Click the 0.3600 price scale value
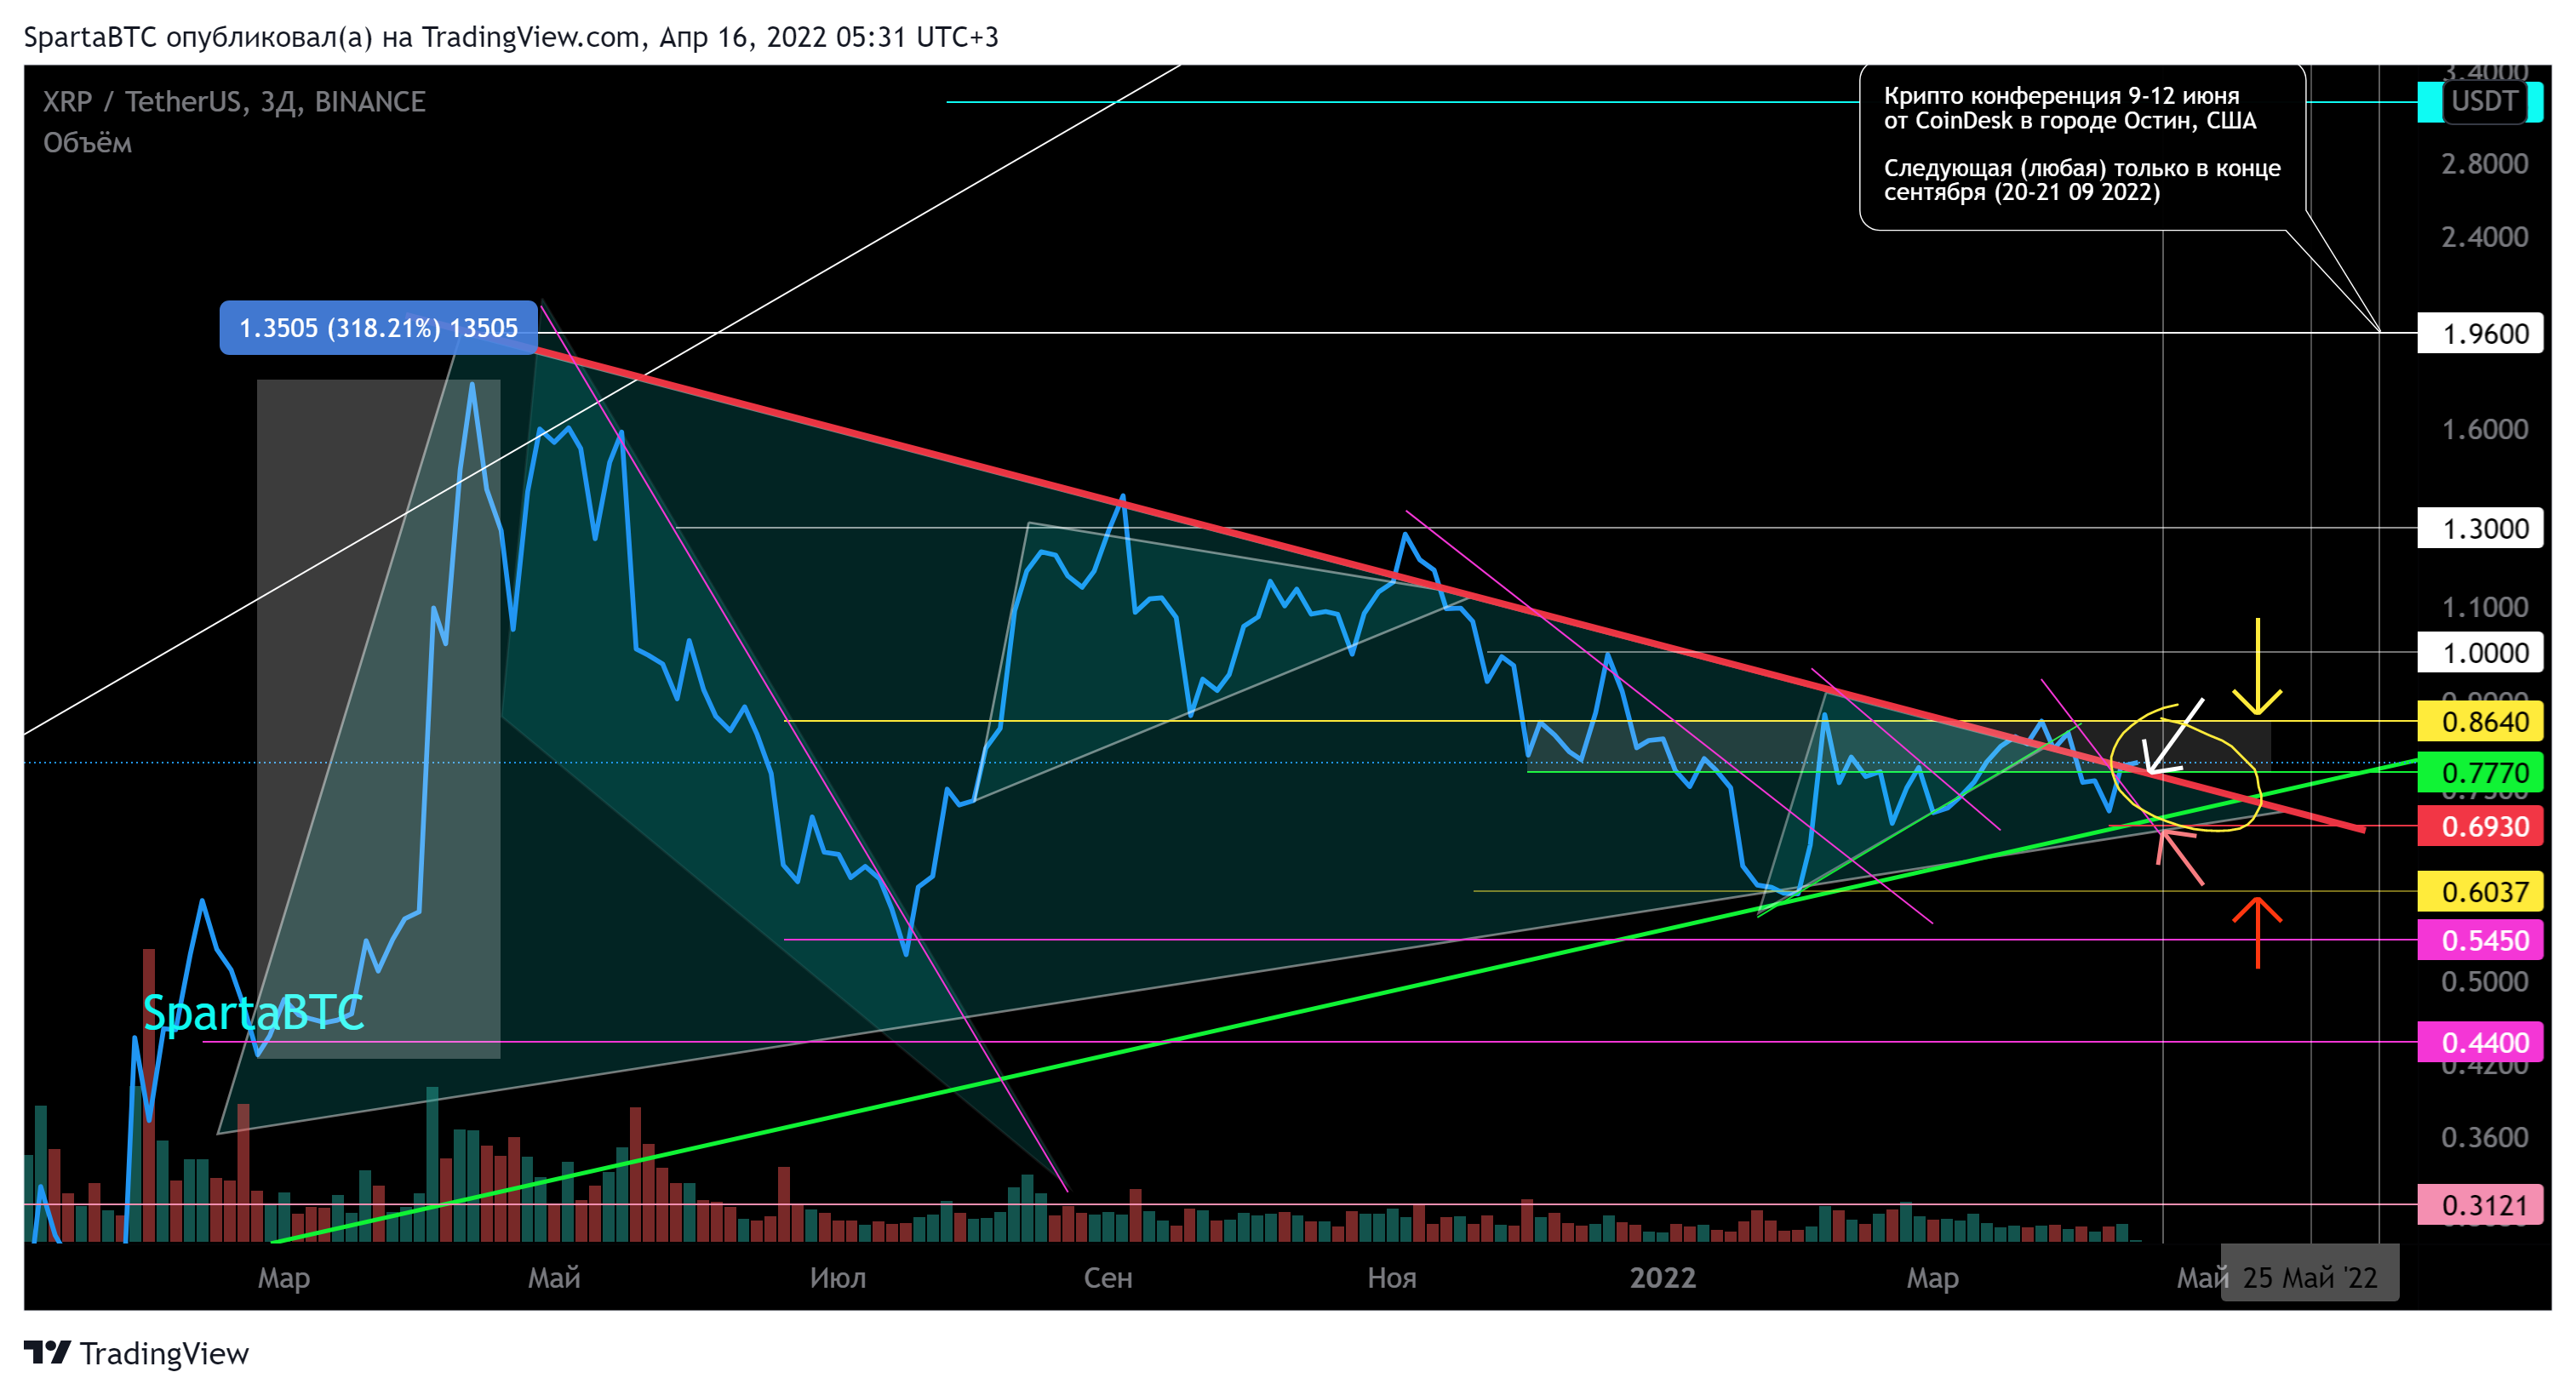The image size is (2576, 1395). pyautogui.click(x=2484, y=1137)
